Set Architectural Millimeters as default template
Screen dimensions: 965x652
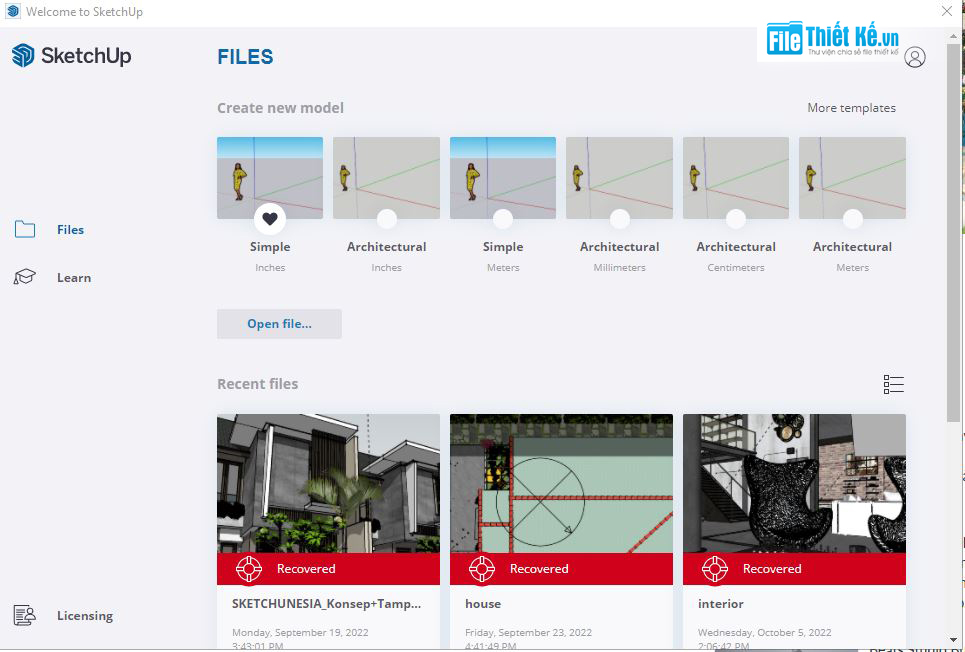619,219
